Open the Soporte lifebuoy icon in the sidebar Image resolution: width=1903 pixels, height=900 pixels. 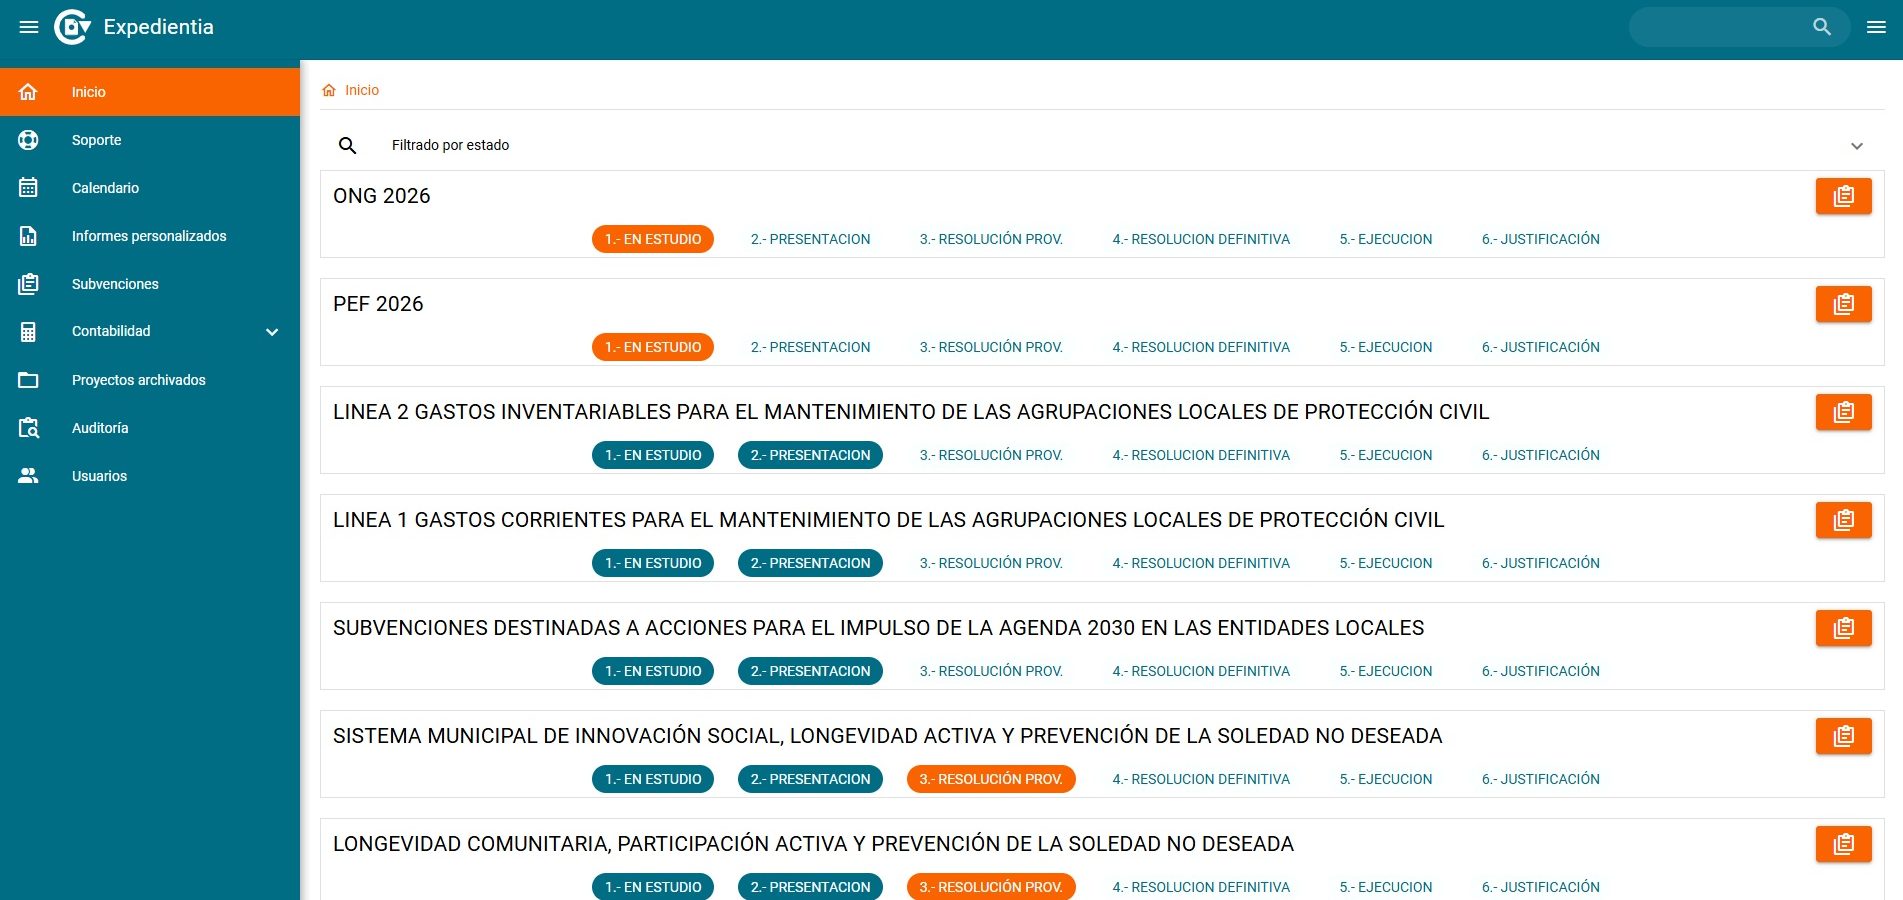(x=28, y=140)
